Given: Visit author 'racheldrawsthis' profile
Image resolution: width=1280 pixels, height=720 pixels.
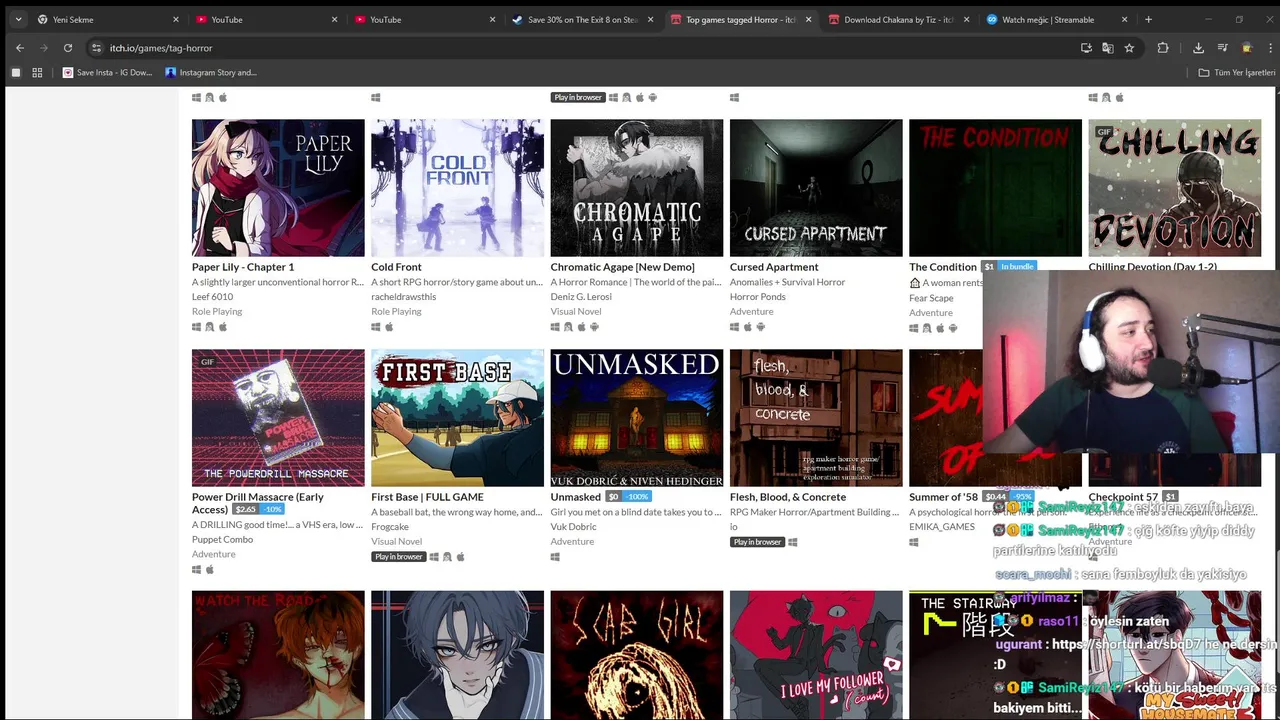Looking at the screenshot, I should pyautogui.click(x=403, y=297).
